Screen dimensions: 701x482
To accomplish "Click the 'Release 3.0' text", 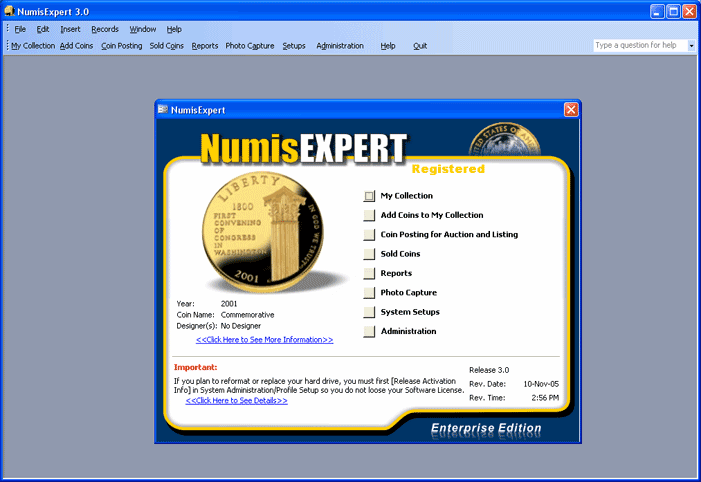I will (x=489, y=370).
